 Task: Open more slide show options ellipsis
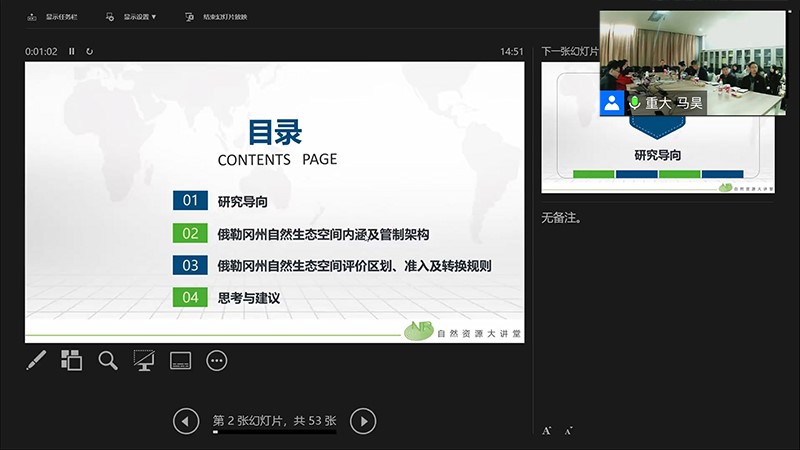pyautogui.click(x=217, y=361)
